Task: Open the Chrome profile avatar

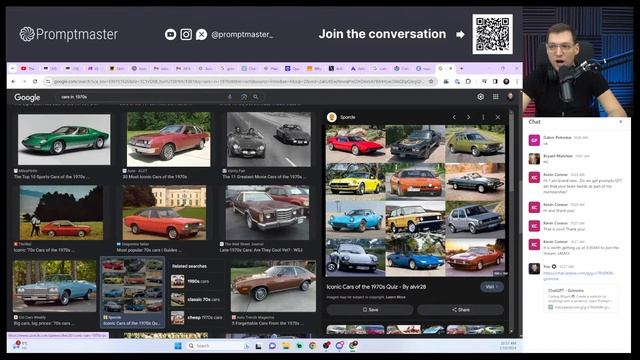Action: click(506, 82)
